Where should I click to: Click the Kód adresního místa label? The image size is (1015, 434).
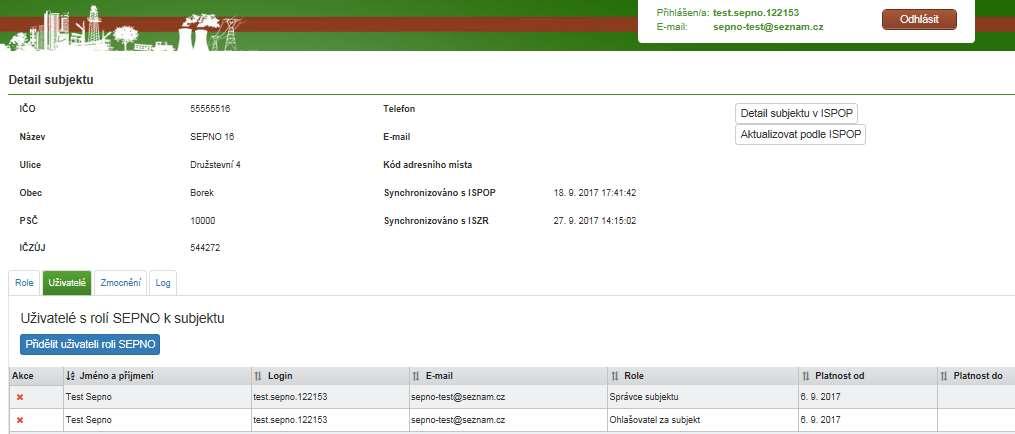click(428, 165)
